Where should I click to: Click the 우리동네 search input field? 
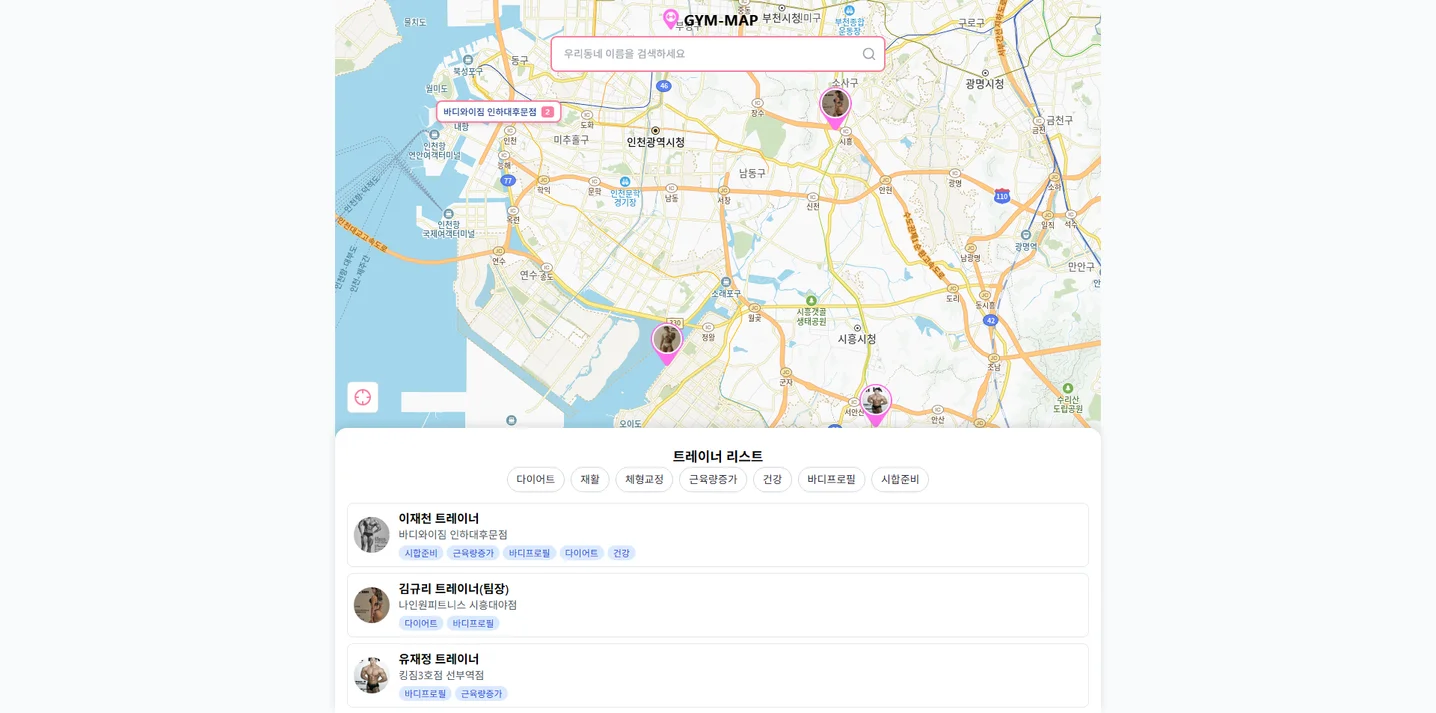coord(700,54)
